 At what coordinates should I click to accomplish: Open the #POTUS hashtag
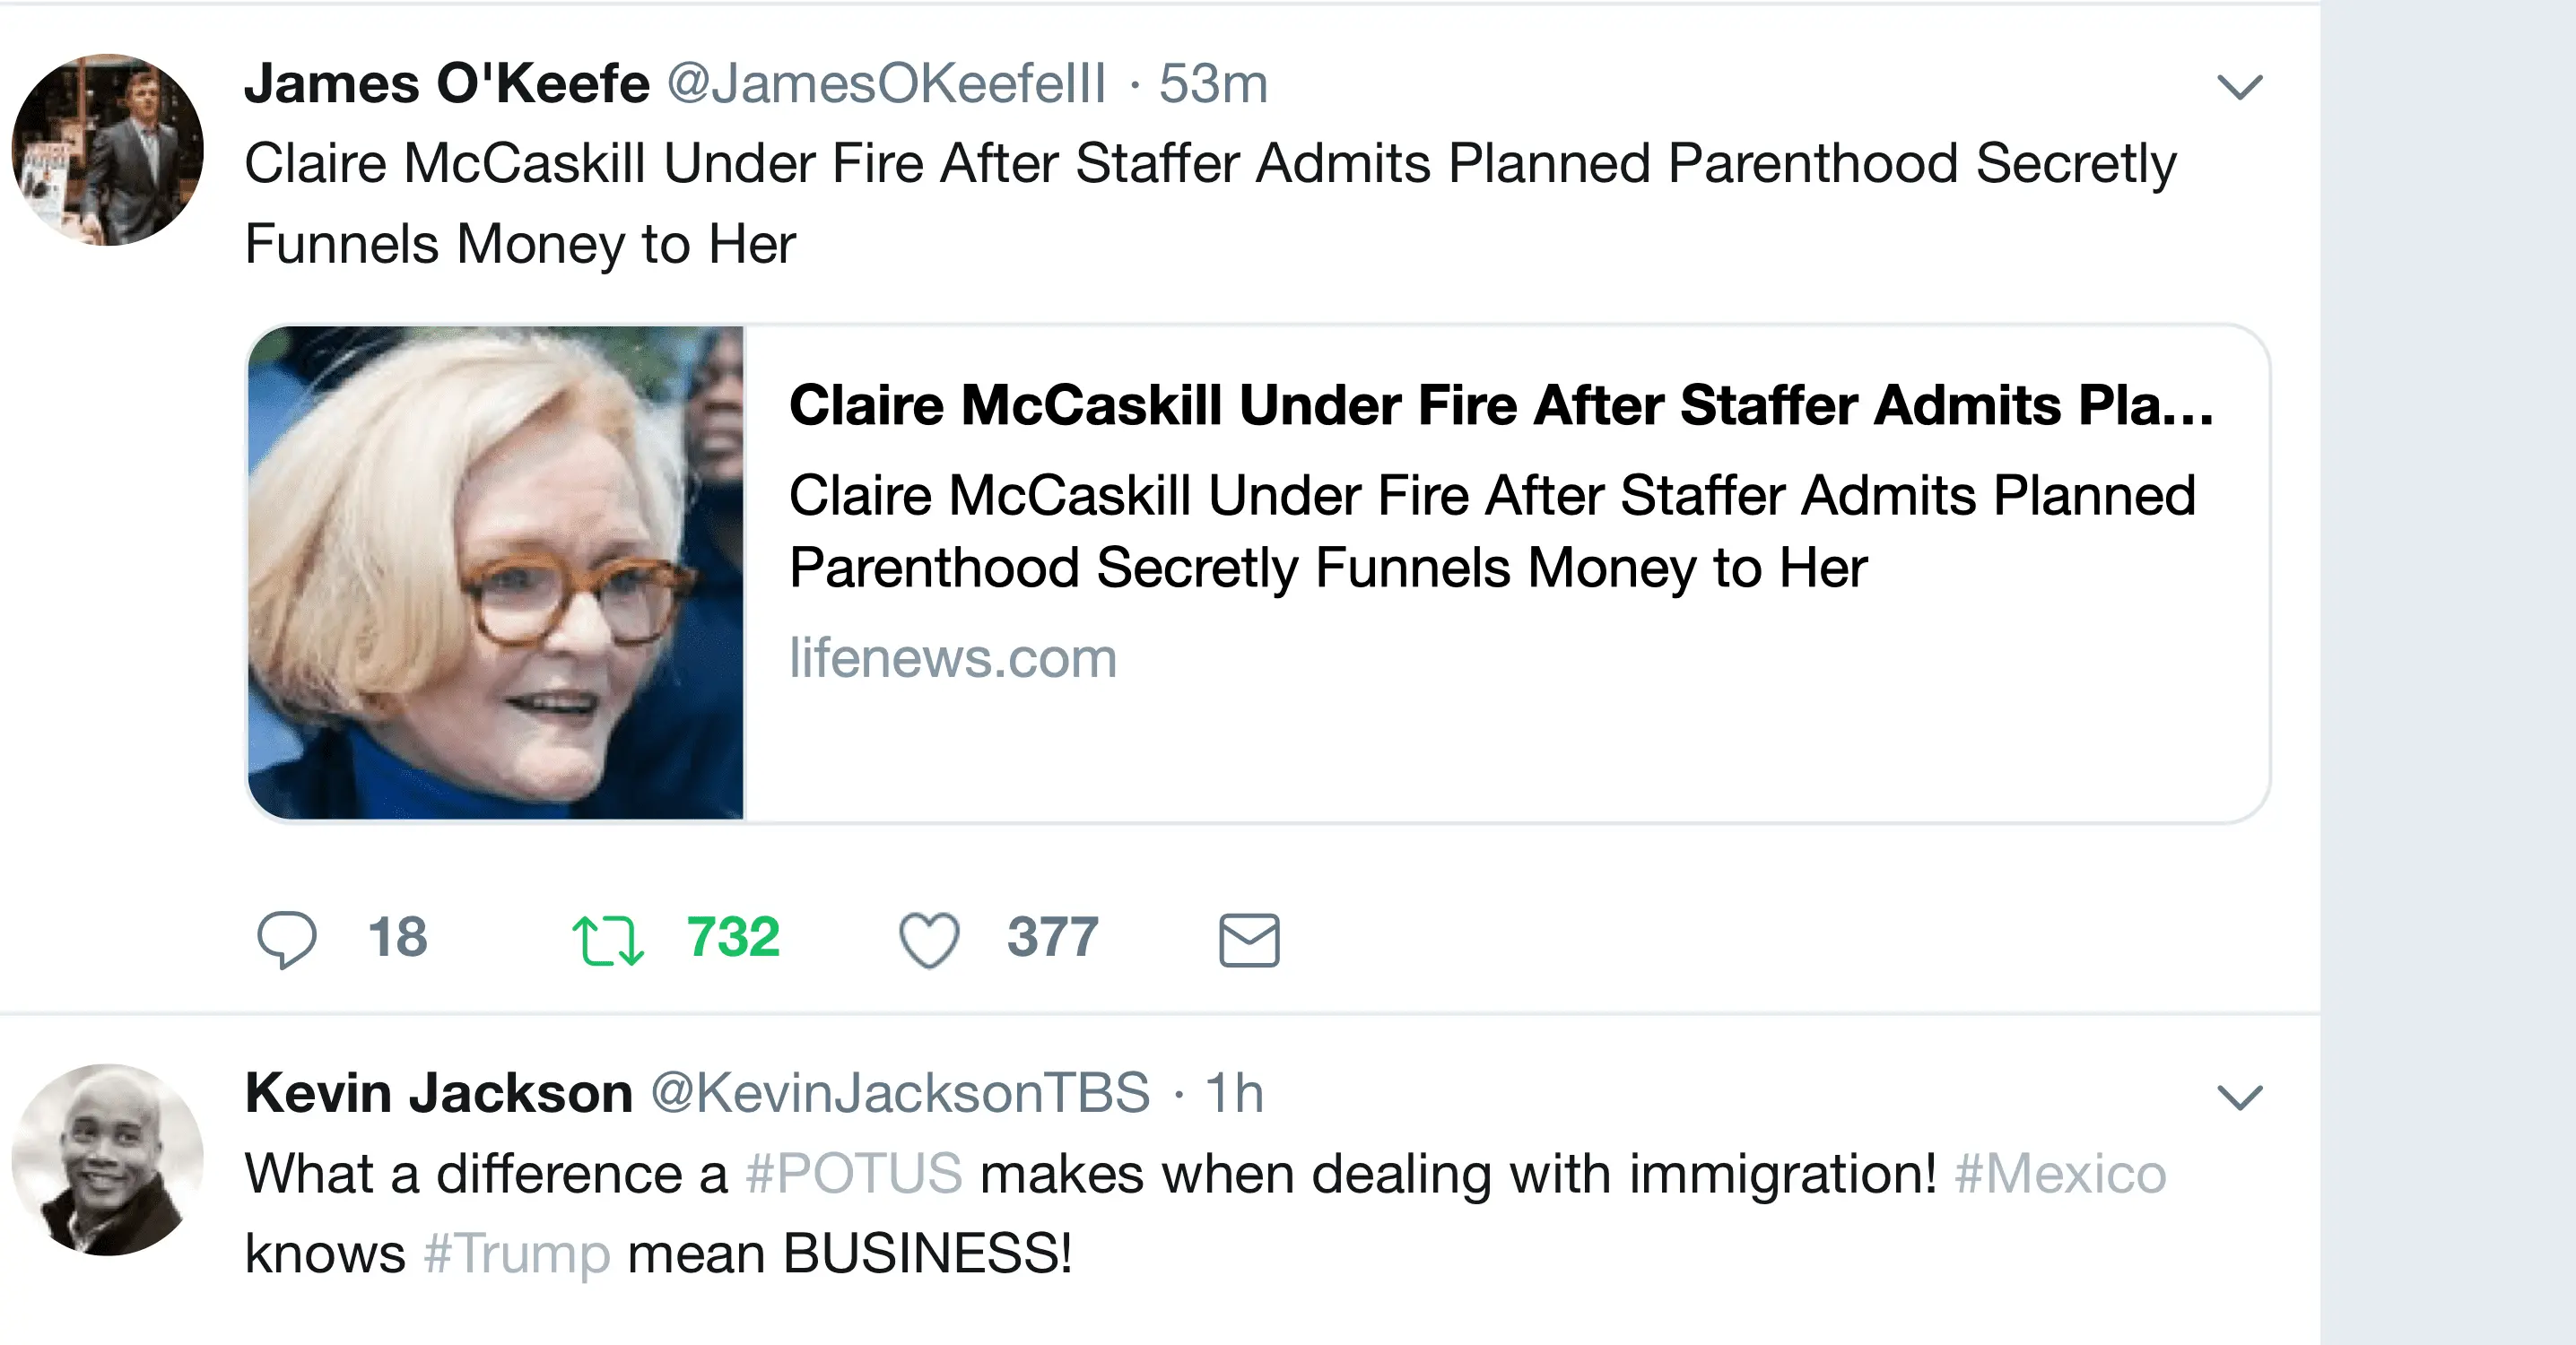854,1174
